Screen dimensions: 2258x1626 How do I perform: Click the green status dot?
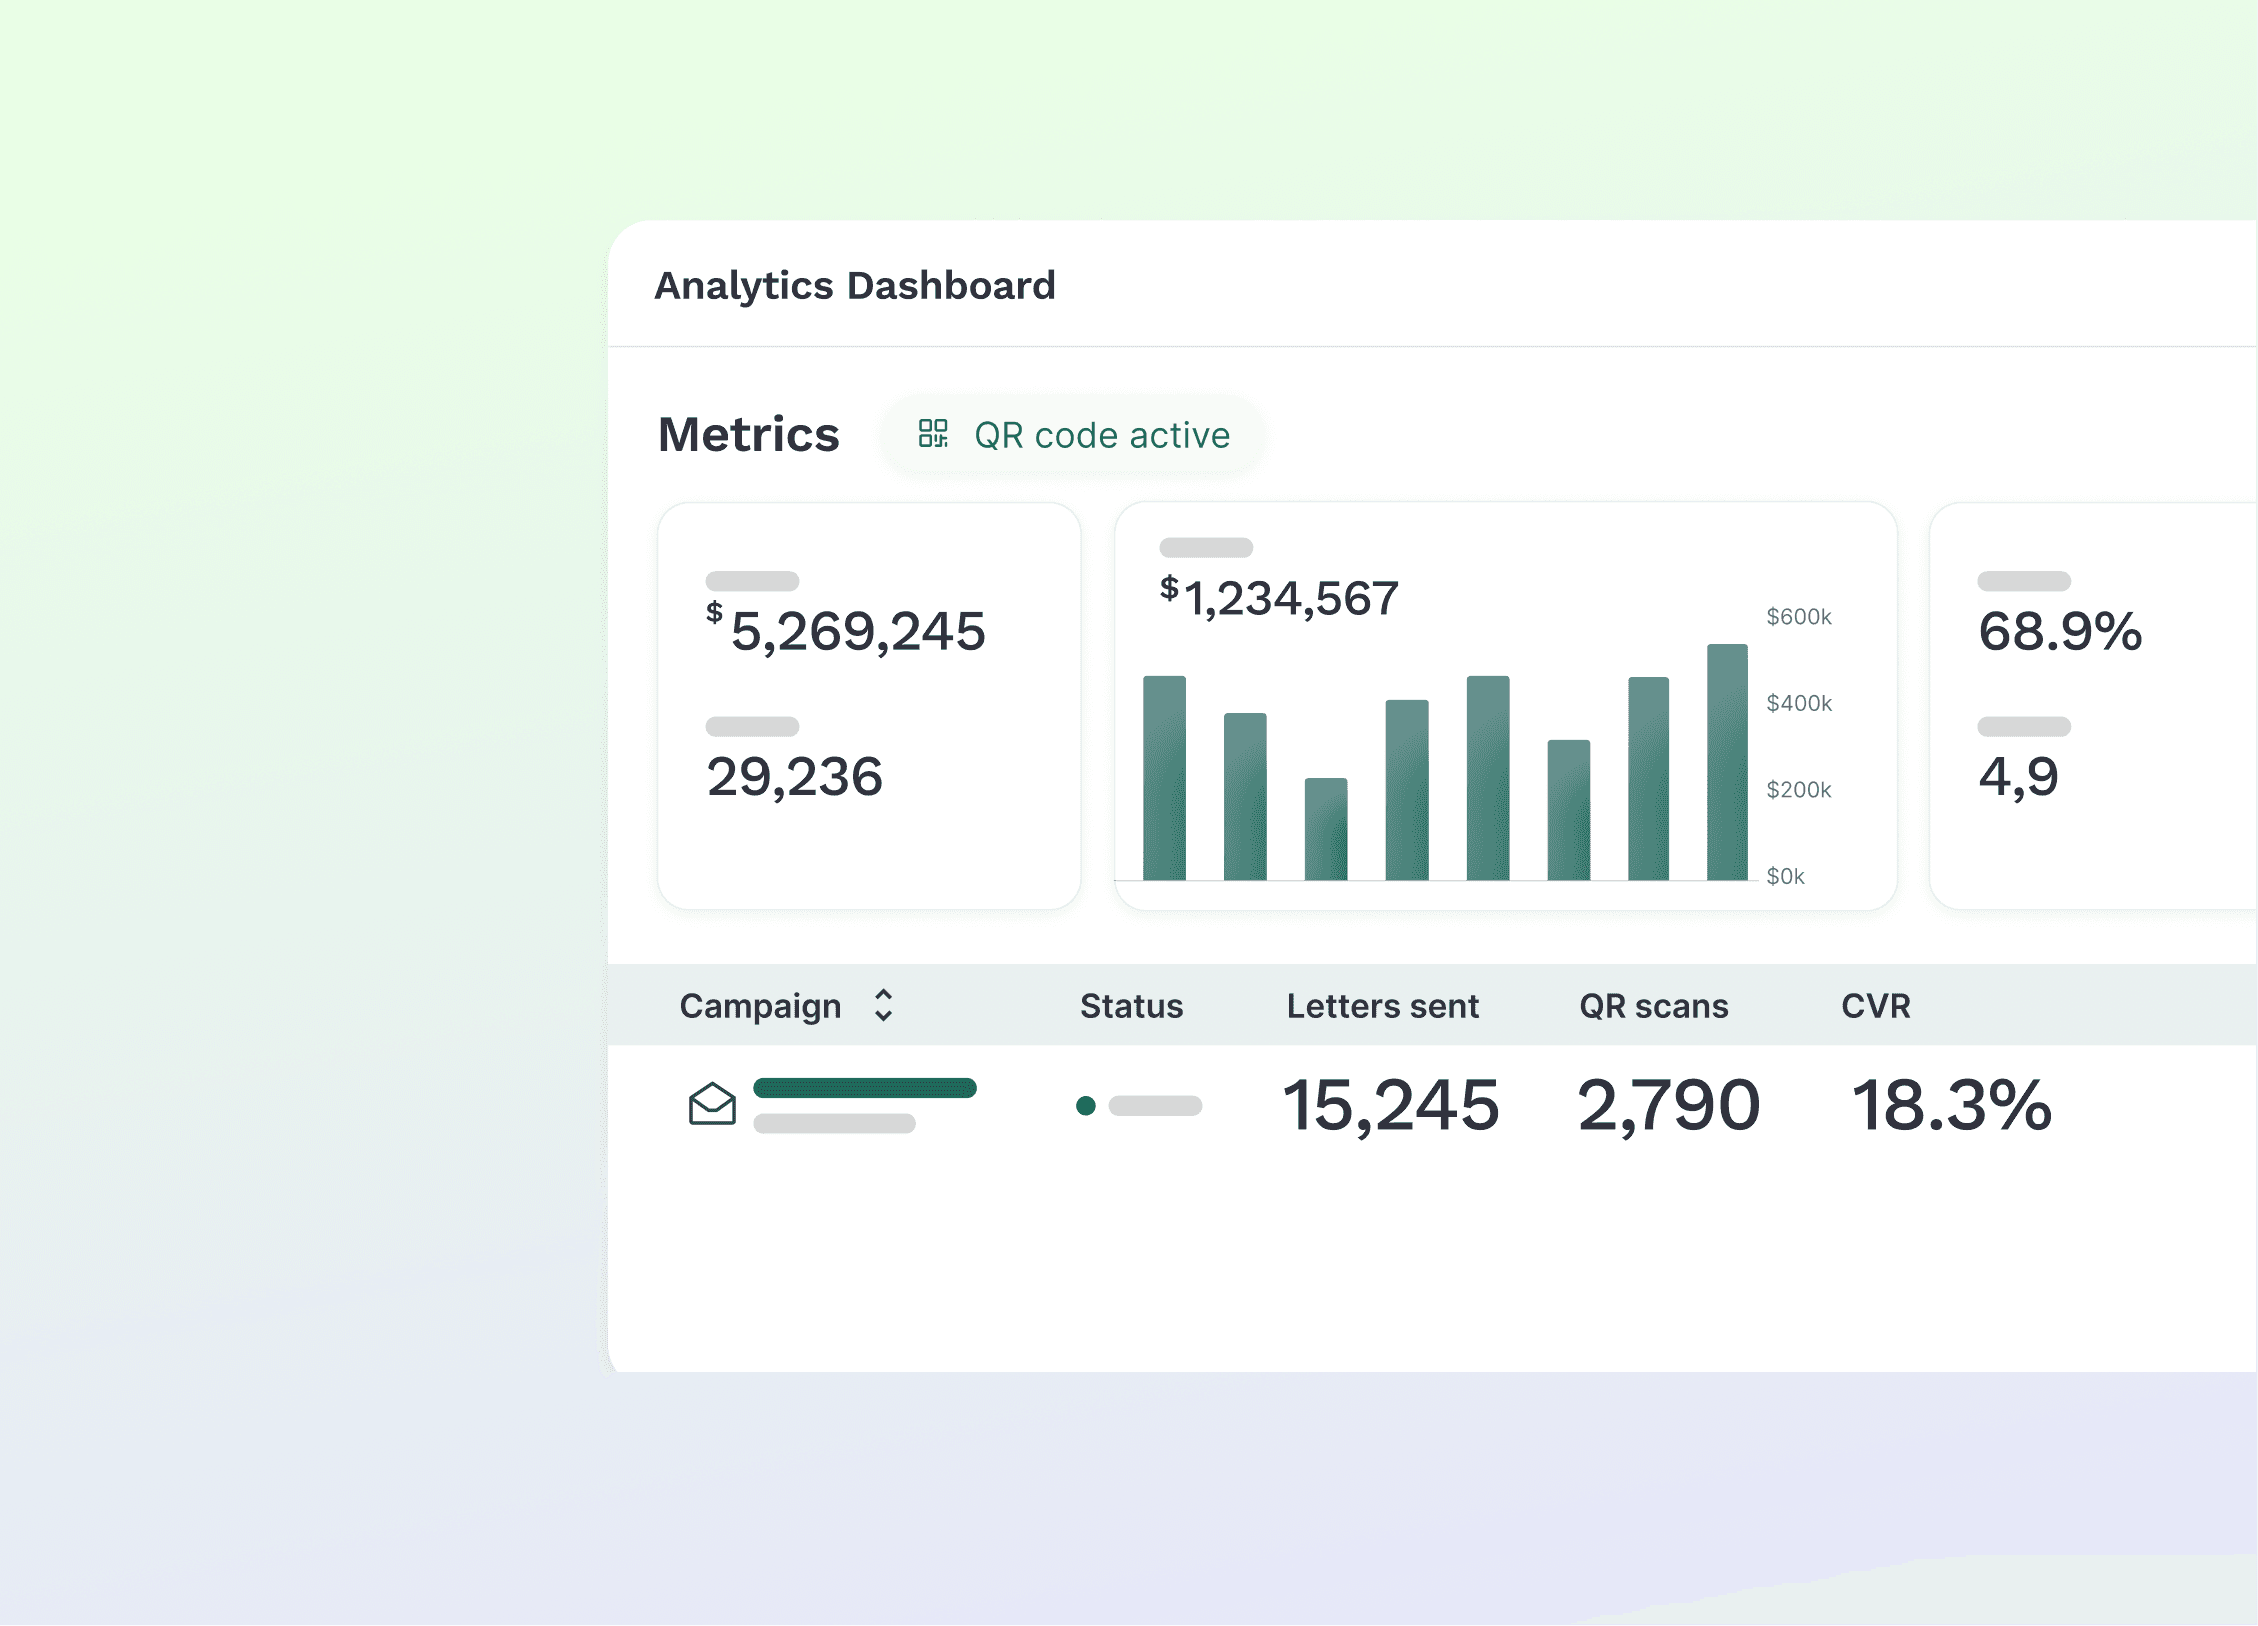click(x=1085, y=1106)
